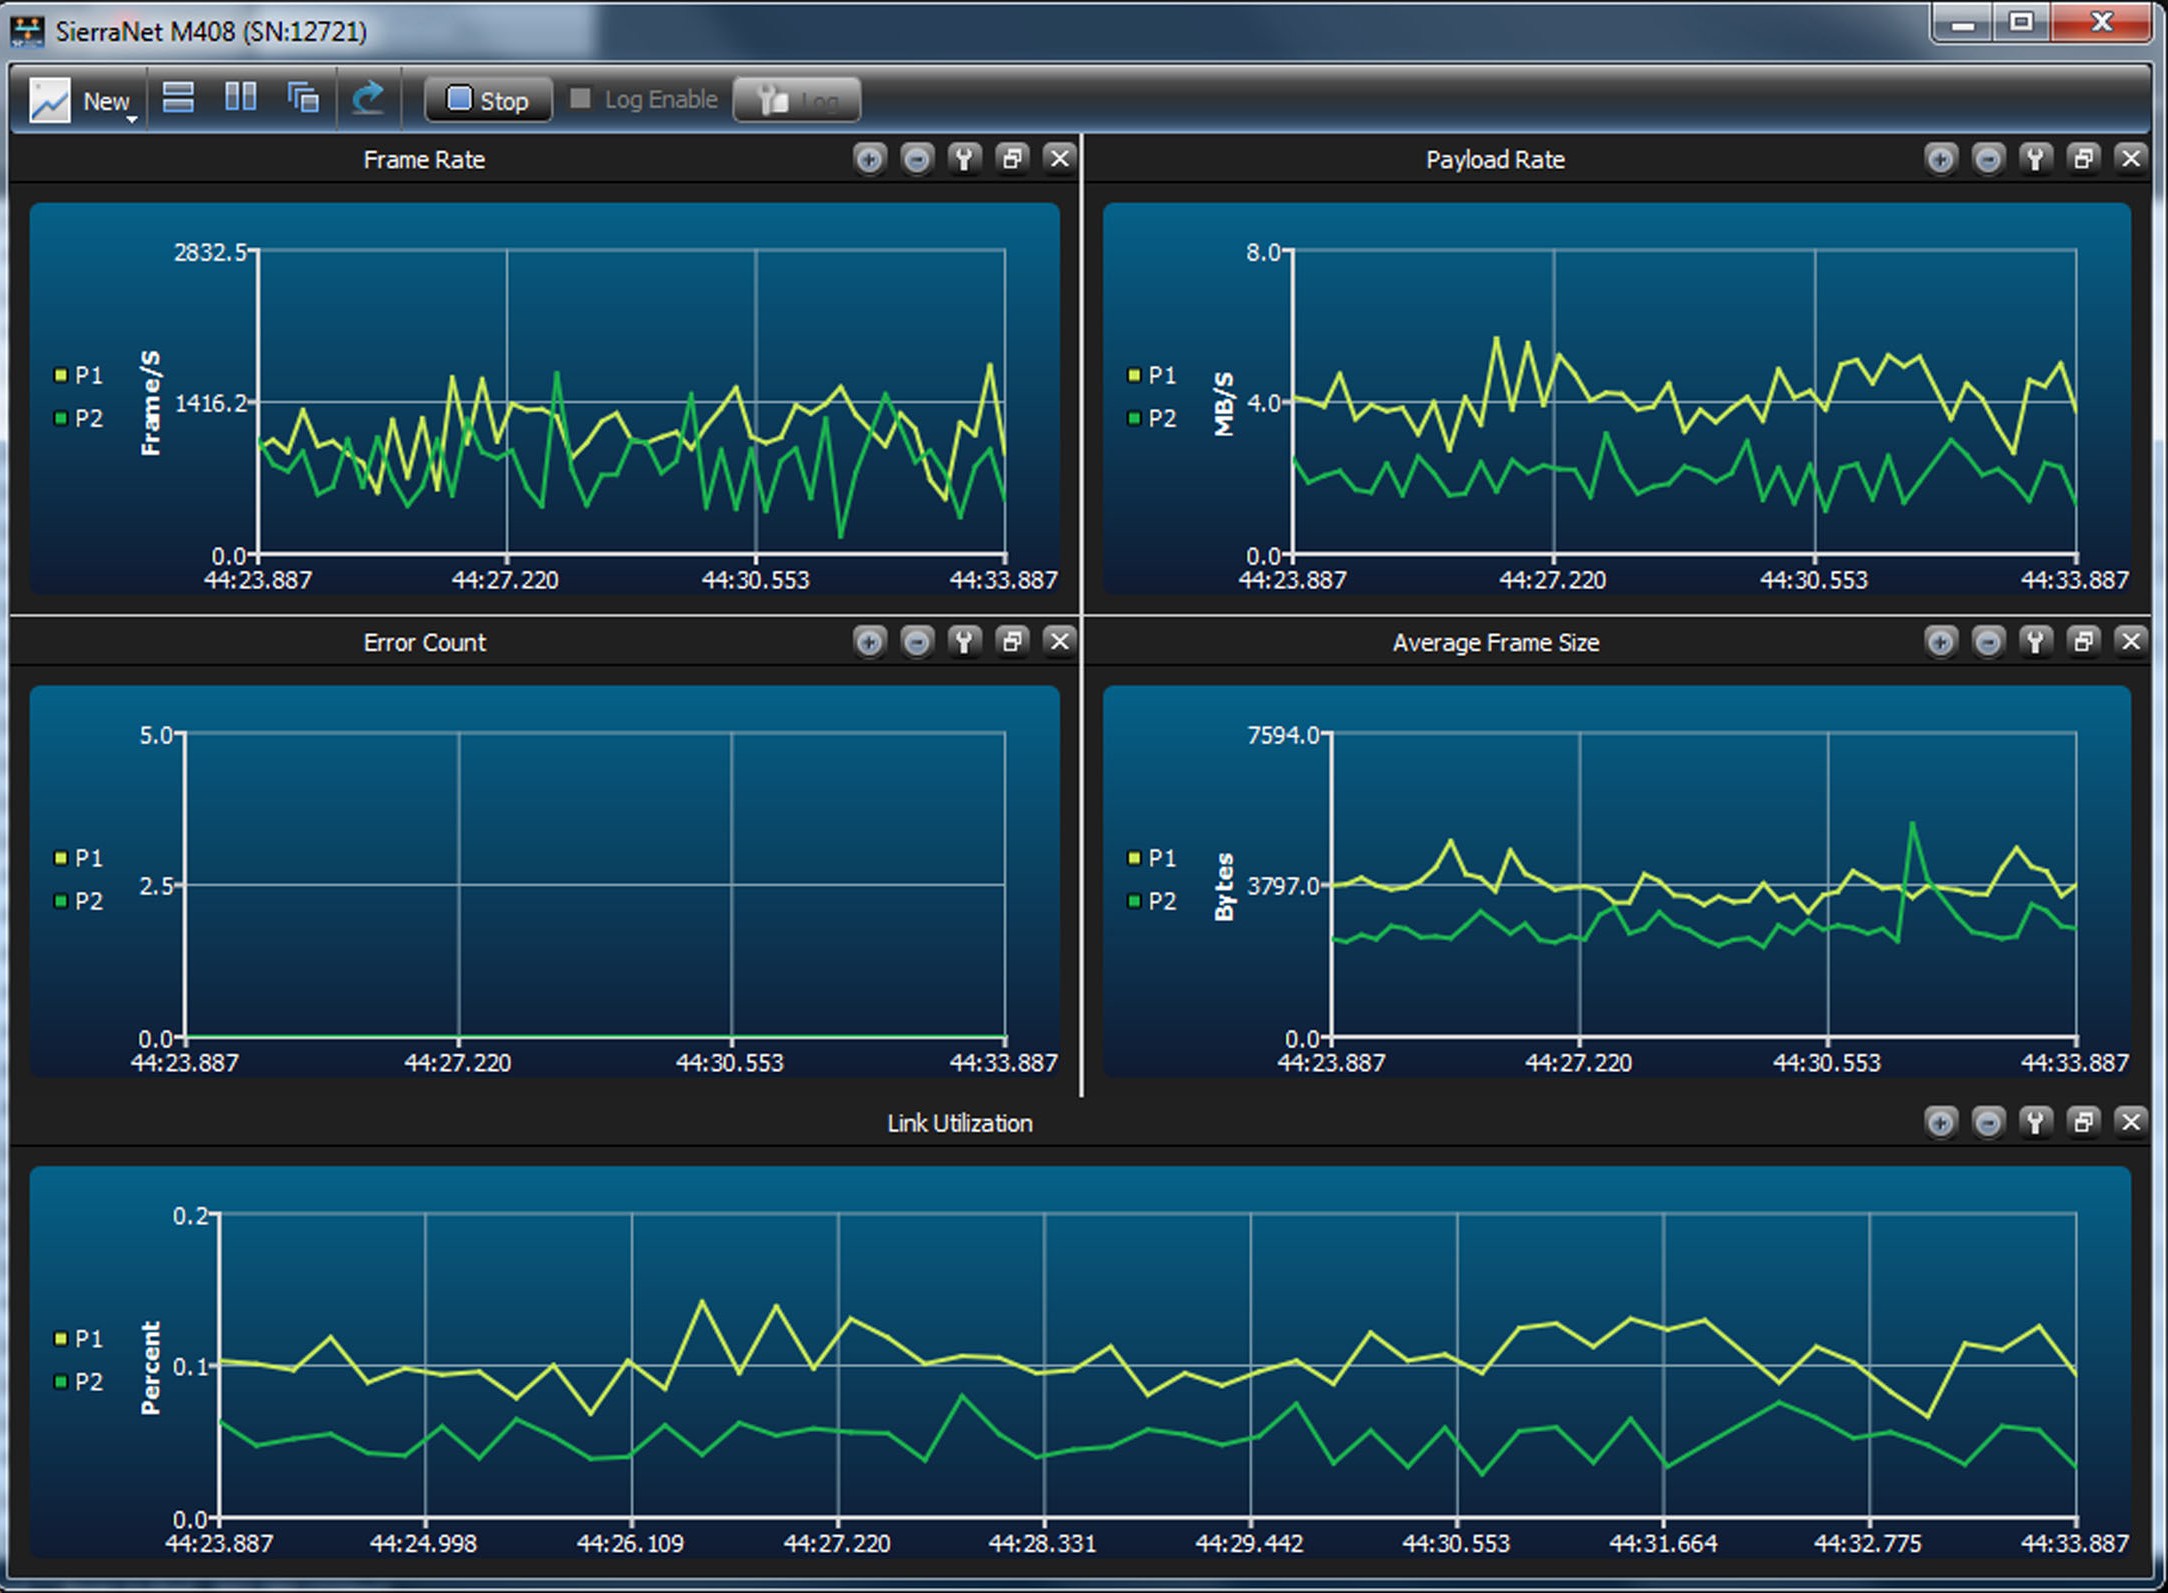Stop the live statistics capture
The width and height of the screenshot is (2168, 1593).
[488, 100]
